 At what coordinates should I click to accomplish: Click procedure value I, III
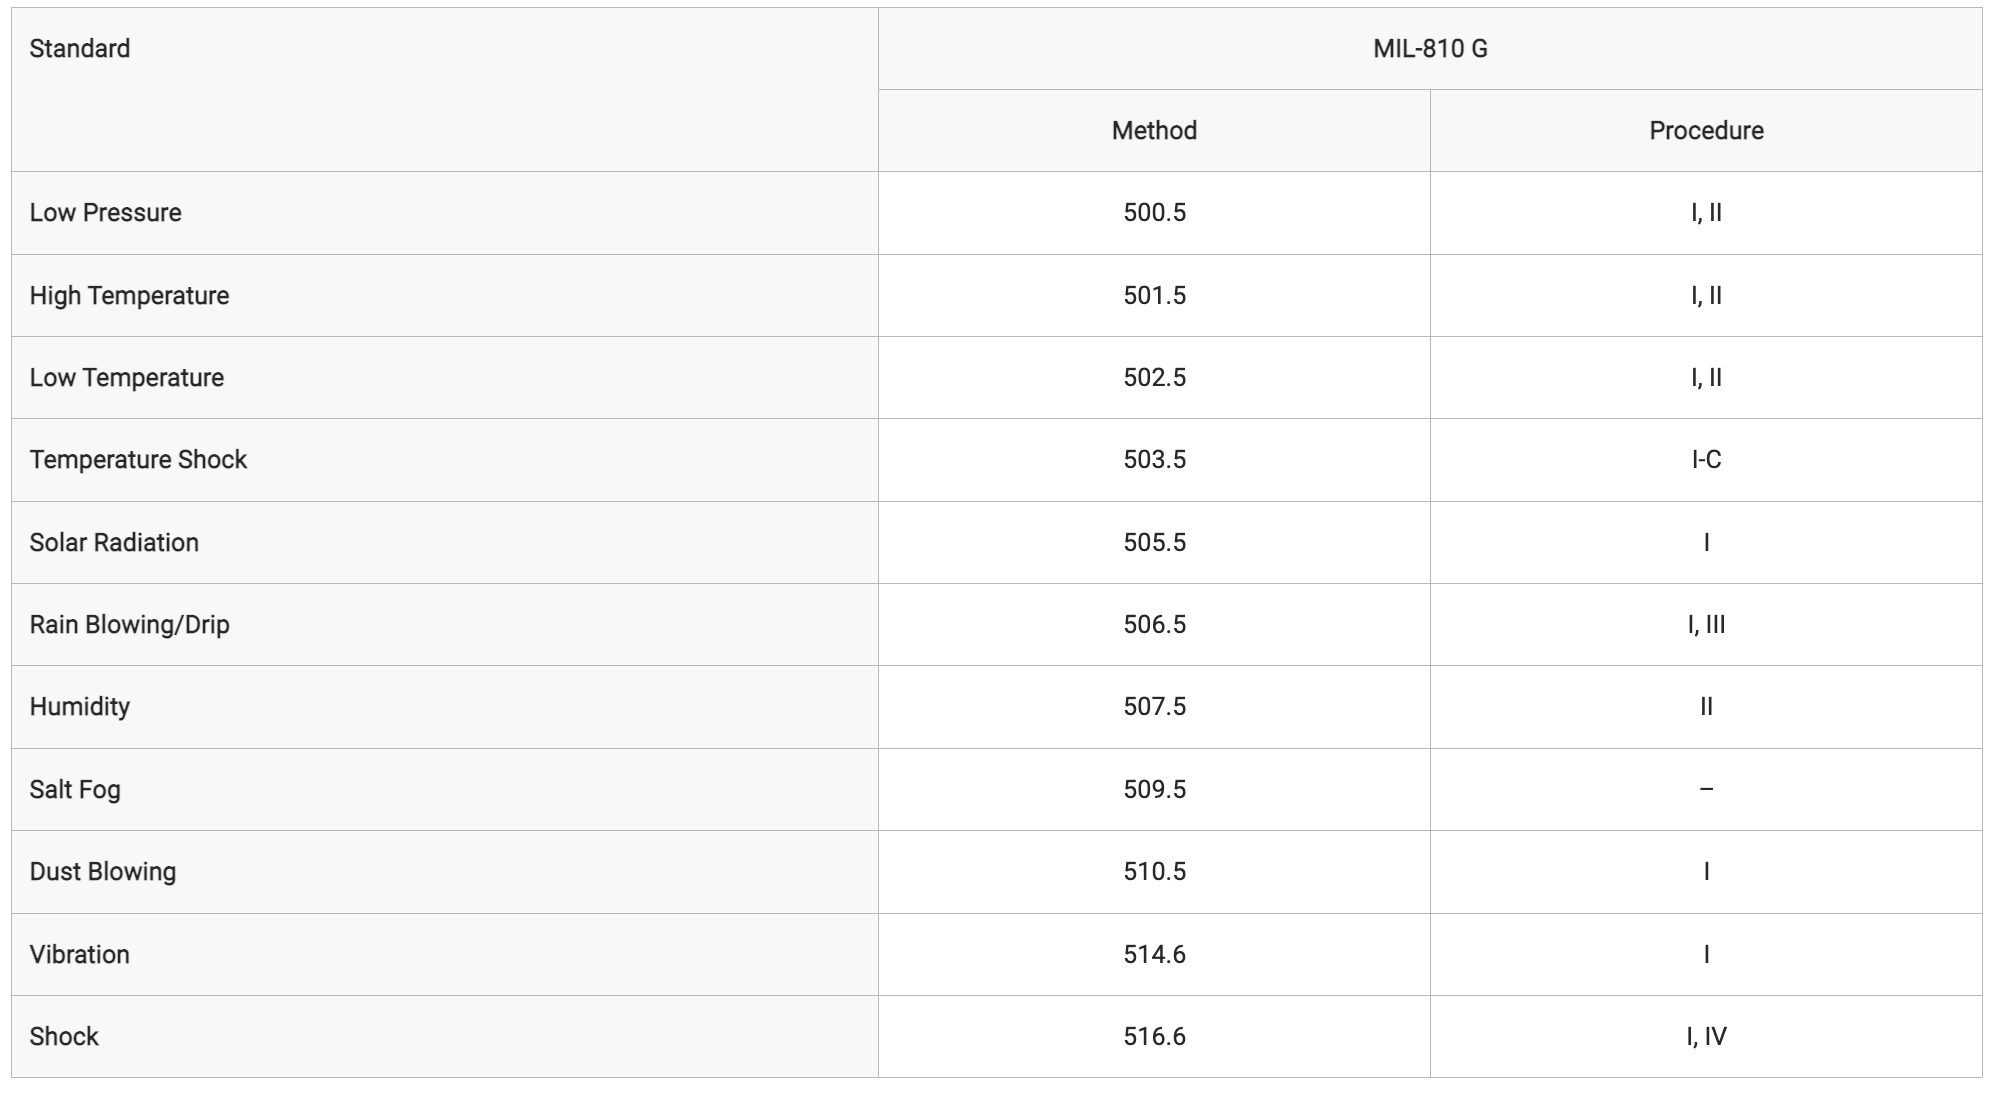click(1706, 624)
